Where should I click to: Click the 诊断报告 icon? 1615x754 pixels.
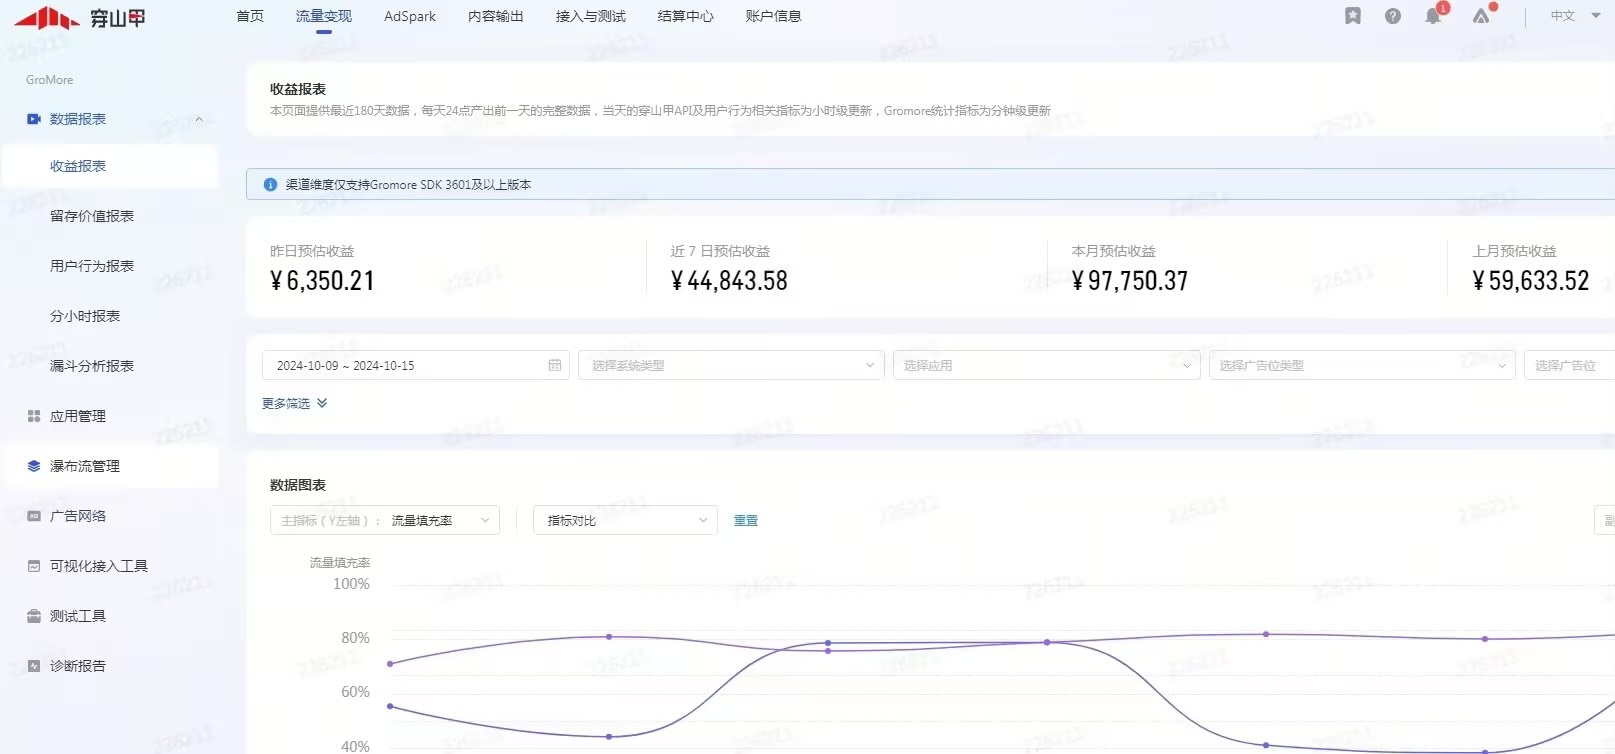coord(34,666)
